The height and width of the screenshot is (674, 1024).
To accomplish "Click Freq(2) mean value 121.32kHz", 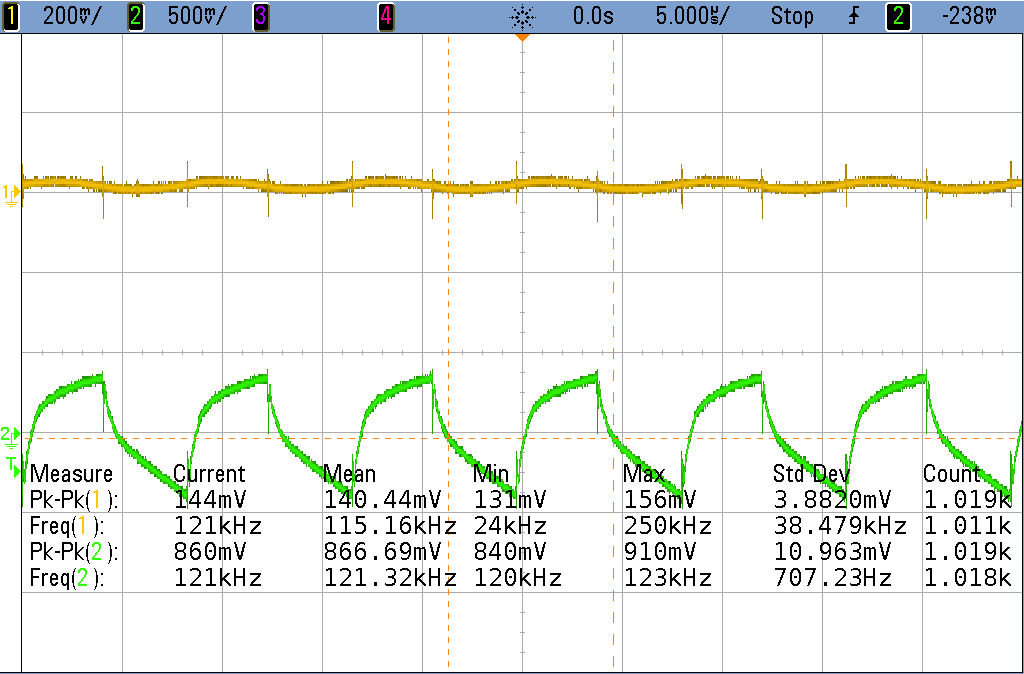I will tap(390, 578).
